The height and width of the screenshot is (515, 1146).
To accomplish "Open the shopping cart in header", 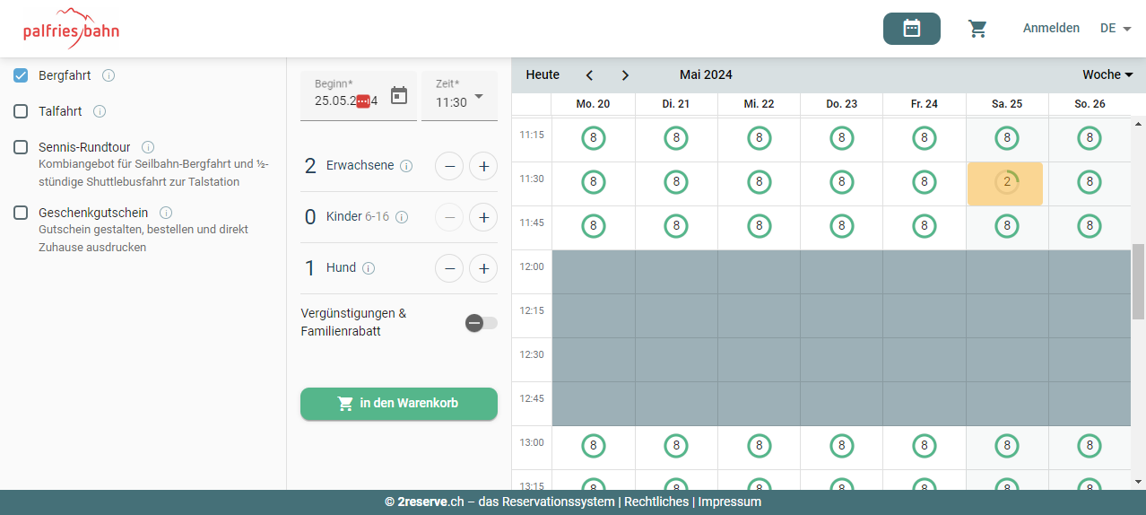I will pyautogui.click(x=977, y=29).
